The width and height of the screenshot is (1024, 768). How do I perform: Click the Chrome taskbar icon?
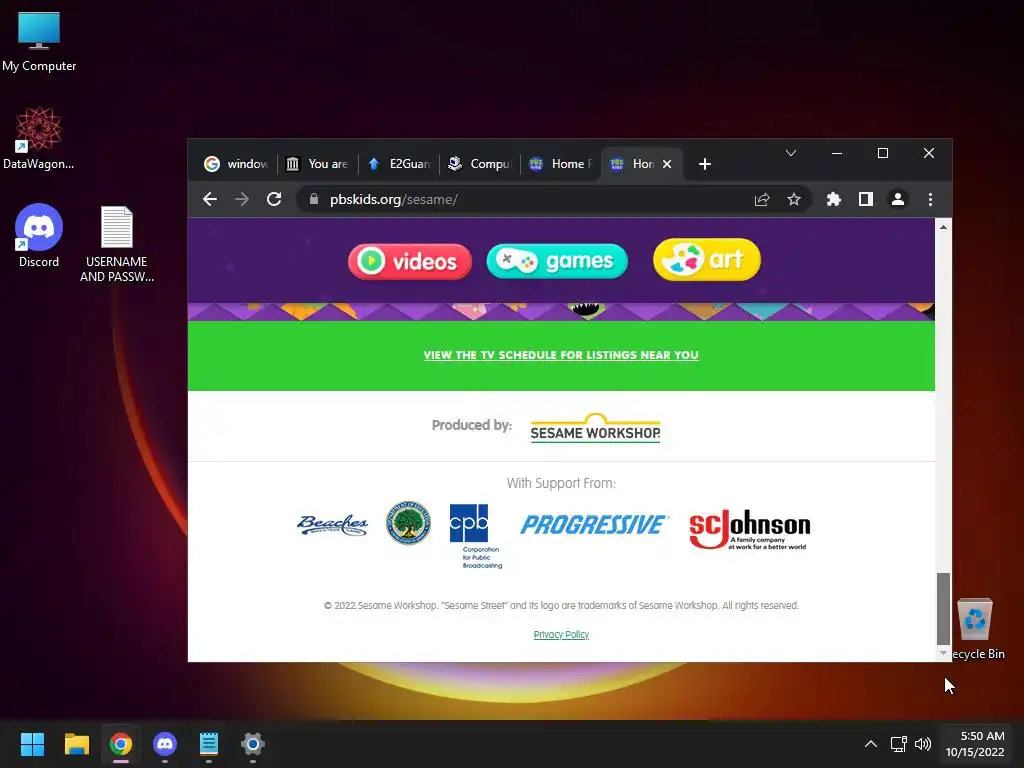click(x=121, y=744)
